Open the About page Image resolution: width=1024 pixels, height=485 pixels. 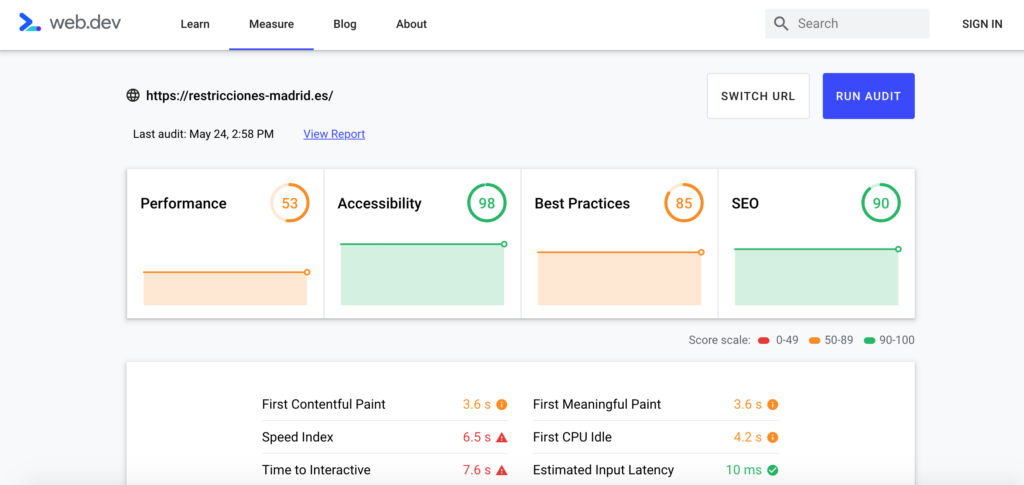[x=411, y=24]
